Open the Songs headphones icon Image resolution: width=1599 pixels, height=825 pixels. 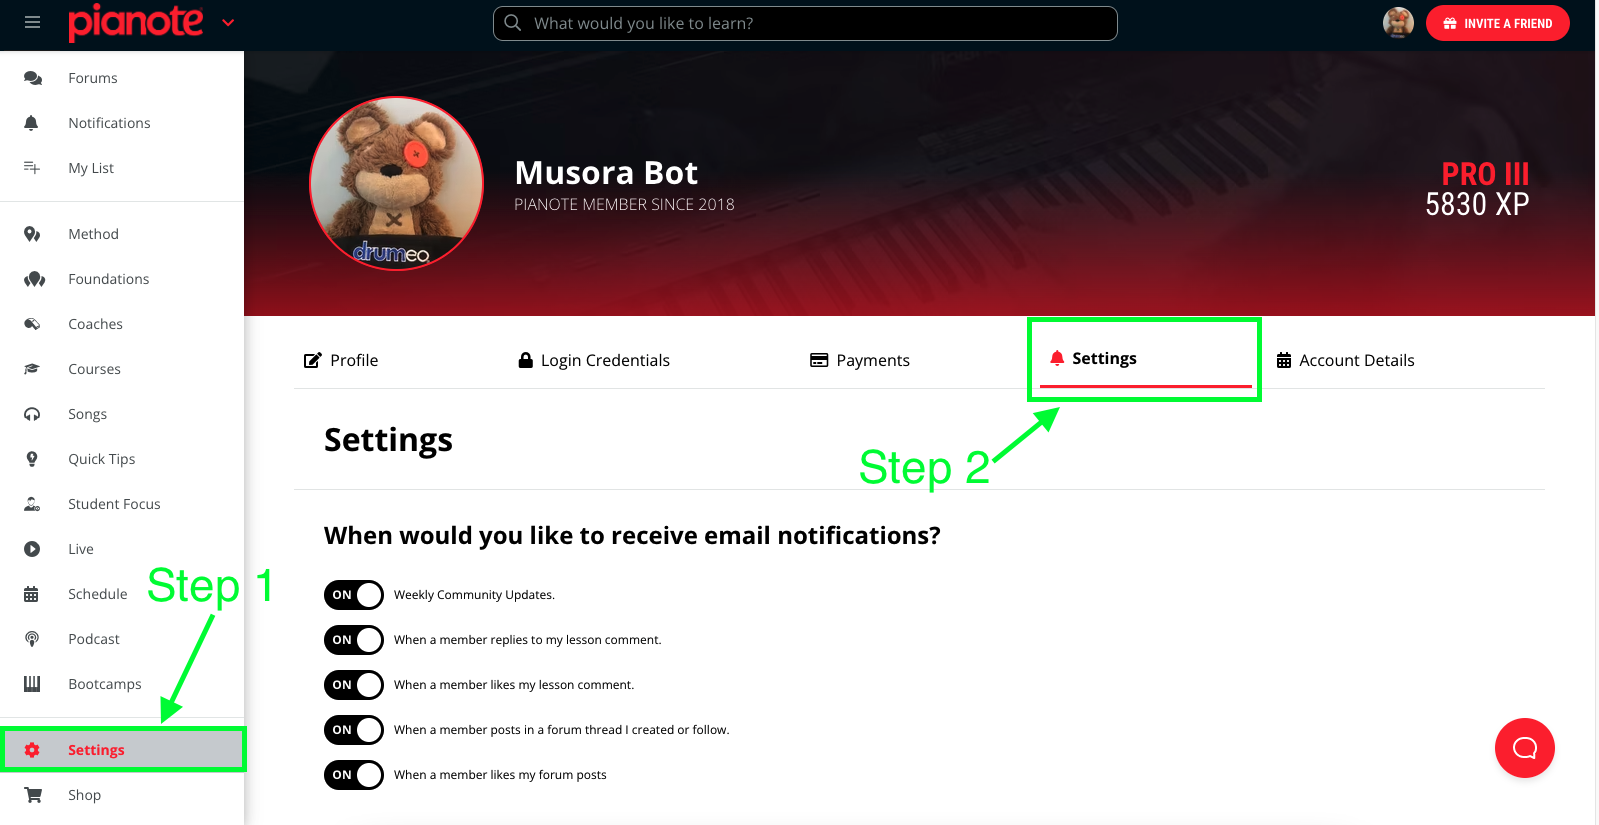pos(32,414)
